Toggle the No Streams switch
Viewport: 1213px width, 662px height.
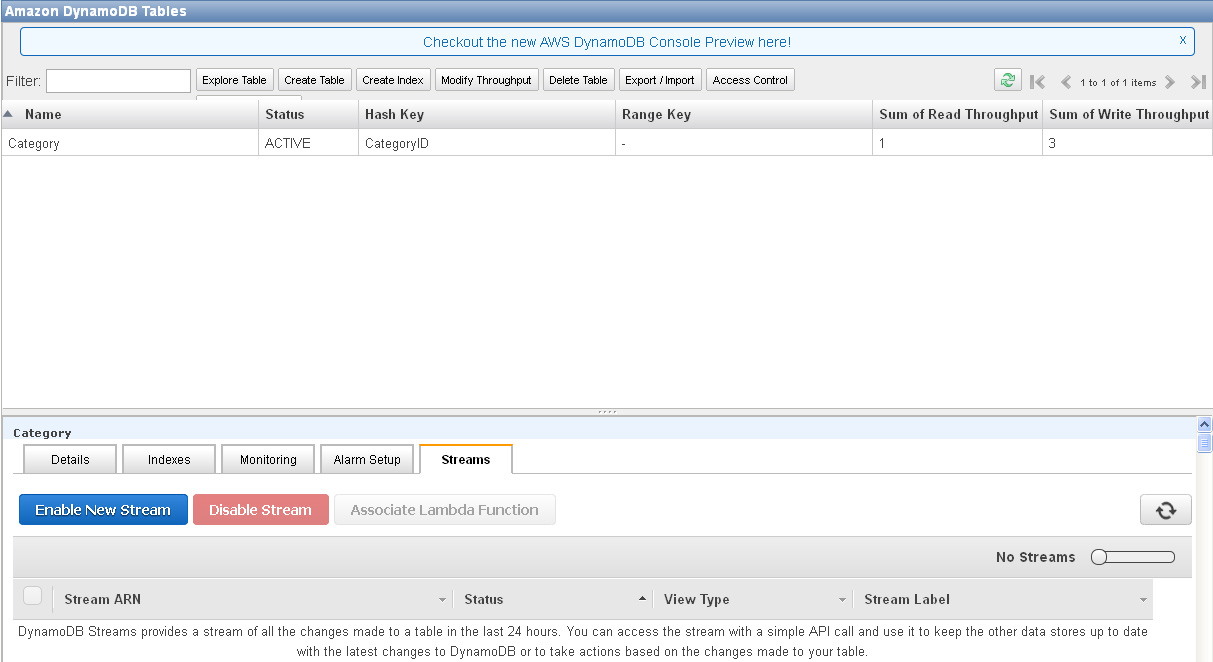1133,557
